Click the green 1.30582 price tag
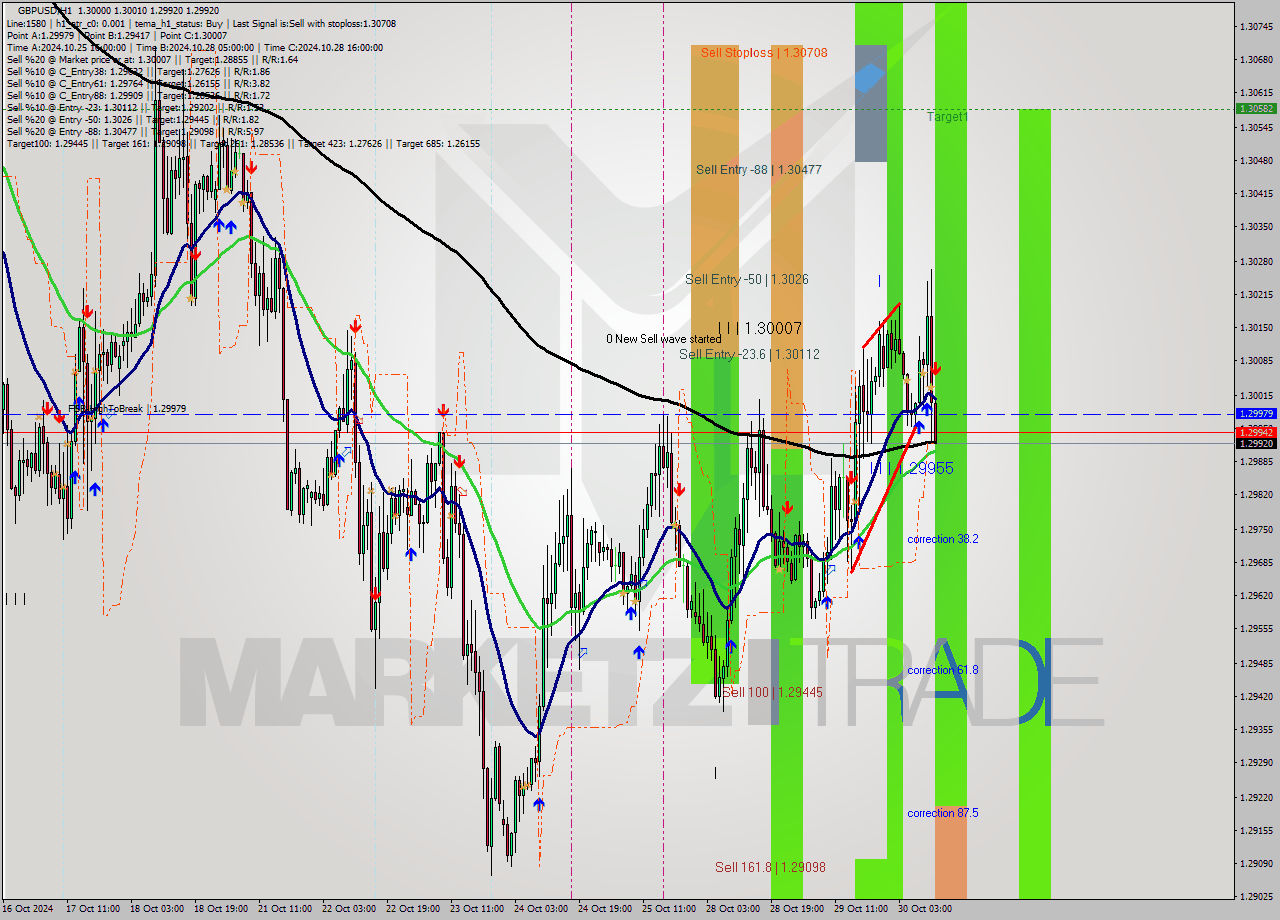 [1255, 108]
